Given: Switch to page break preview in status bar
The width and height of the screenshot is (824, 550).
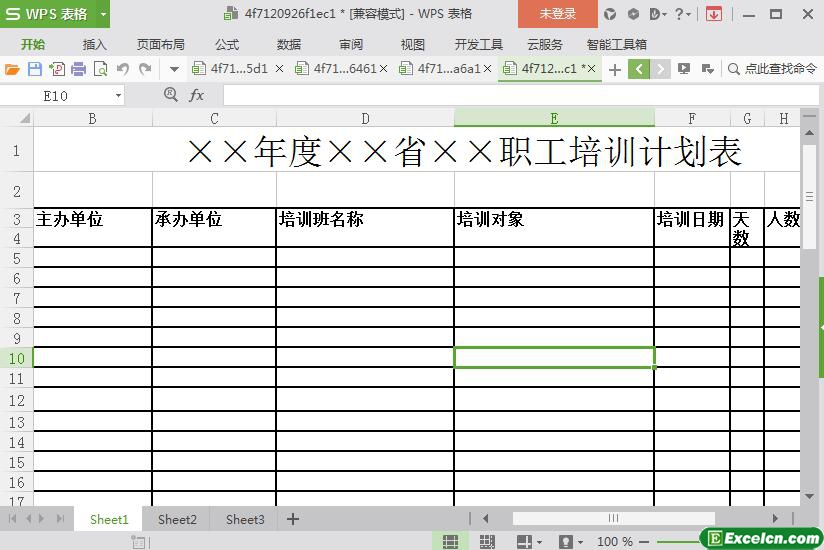Looking at the screenshot, I should pos(487,542).
